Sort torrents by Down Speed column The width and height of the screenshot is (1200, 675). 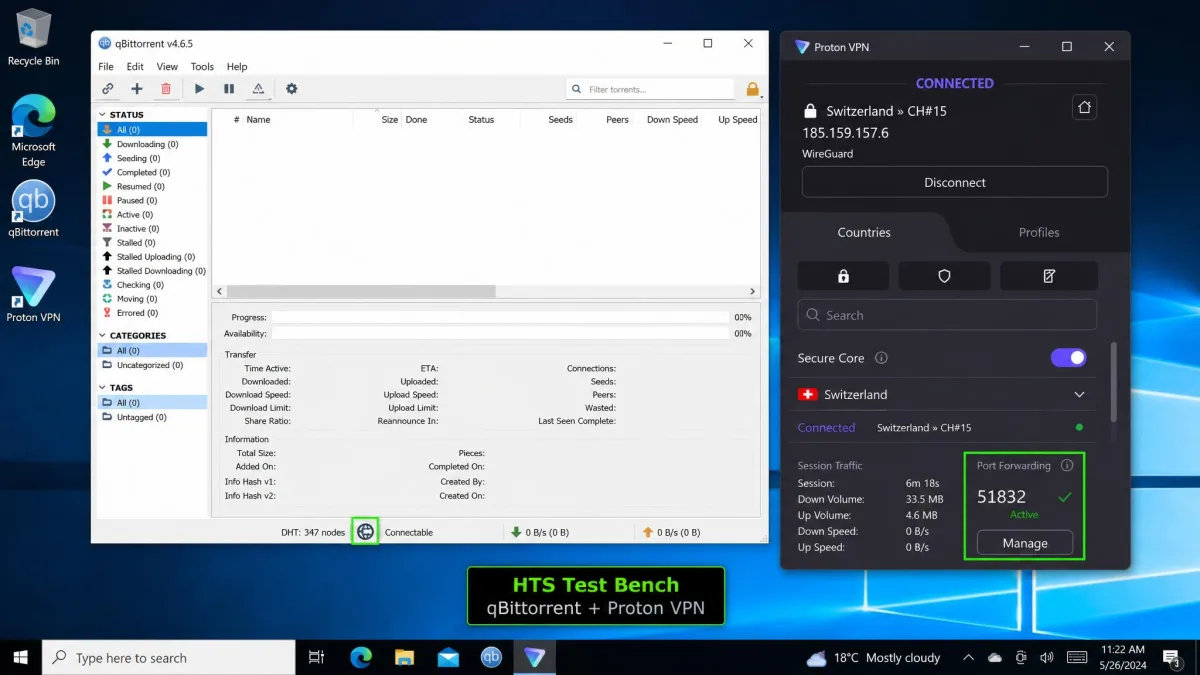[x=670, y=120]
